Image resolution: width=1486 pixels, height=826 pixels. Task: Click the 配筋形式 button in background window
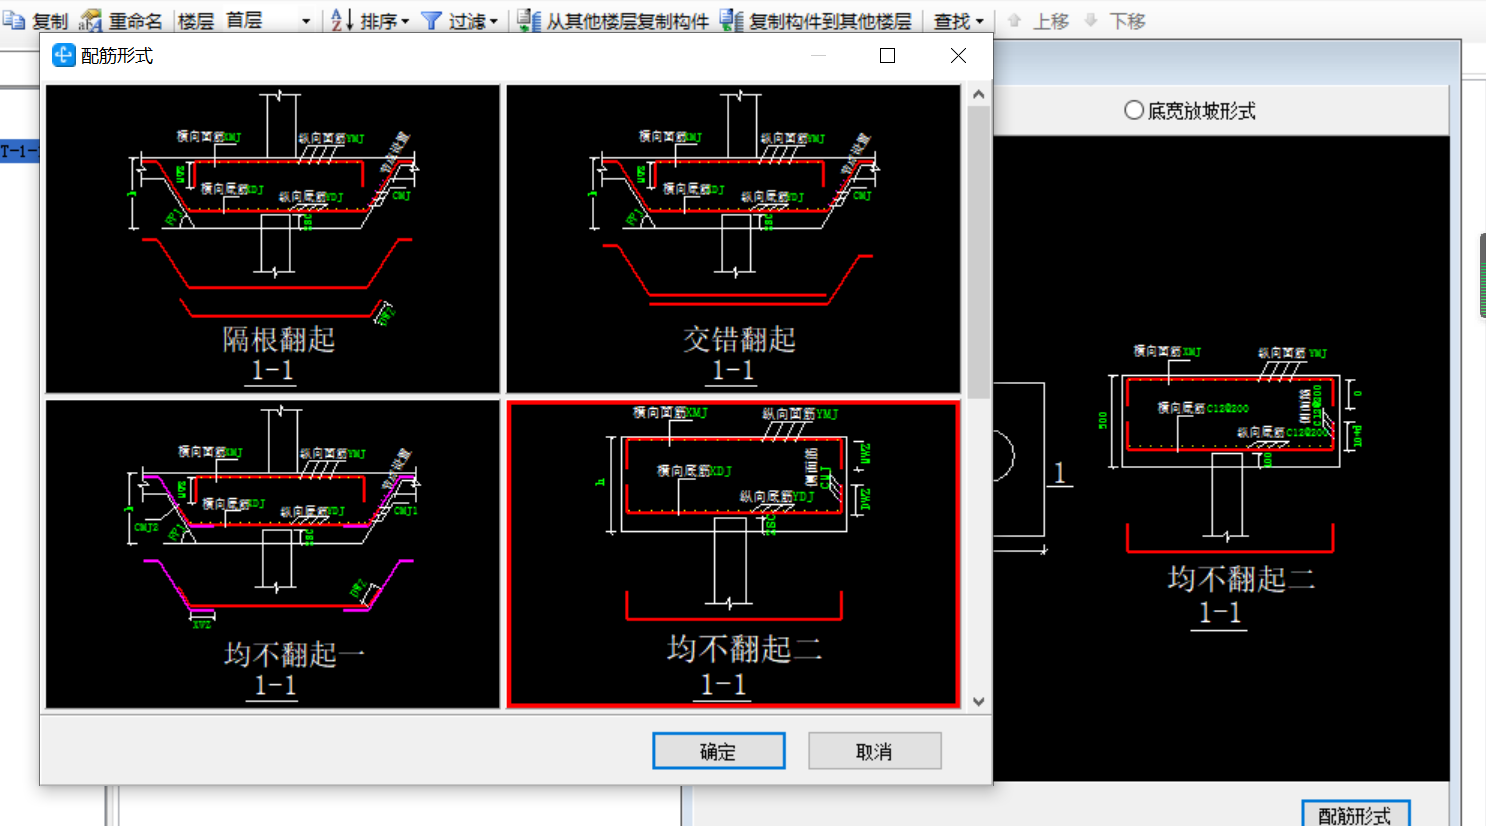[1355, 814]
